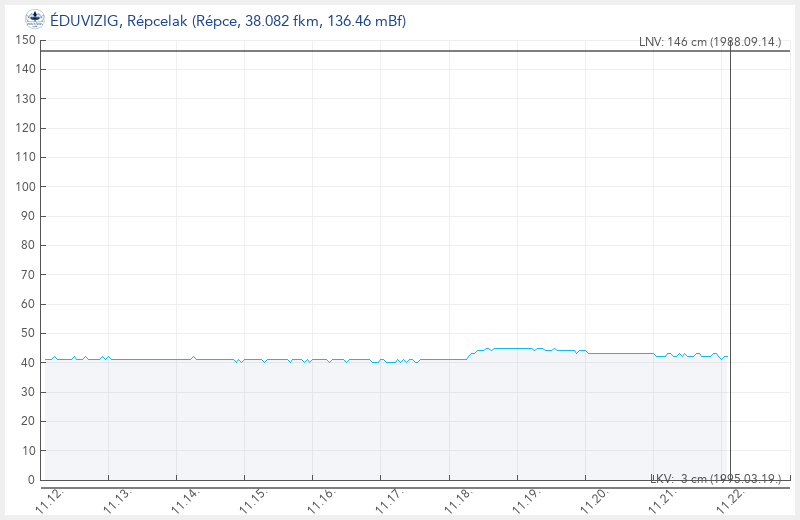Image resolution: width=800 pixels, height=520 pixels.
Task: Click the LNV 146 cm record label
Action: click(x=710, y=42)
